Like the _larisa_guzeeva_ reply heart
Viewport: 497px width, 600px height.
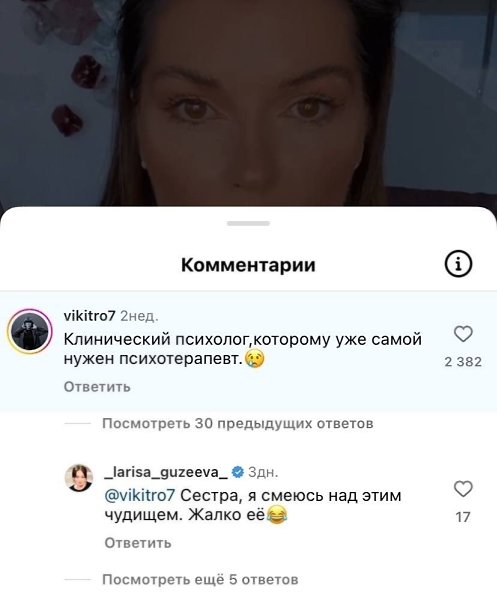pyautogui.click(x=463, y=489)
